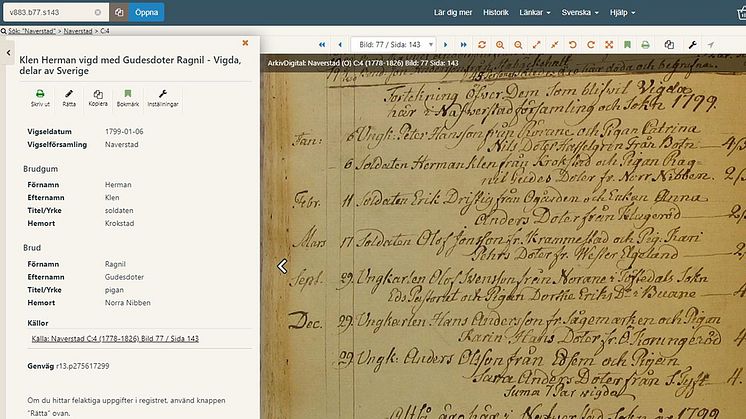Viewport: 746px width, 419px height.
Task: Zoom in on the document image
Action: pos(499,45)
